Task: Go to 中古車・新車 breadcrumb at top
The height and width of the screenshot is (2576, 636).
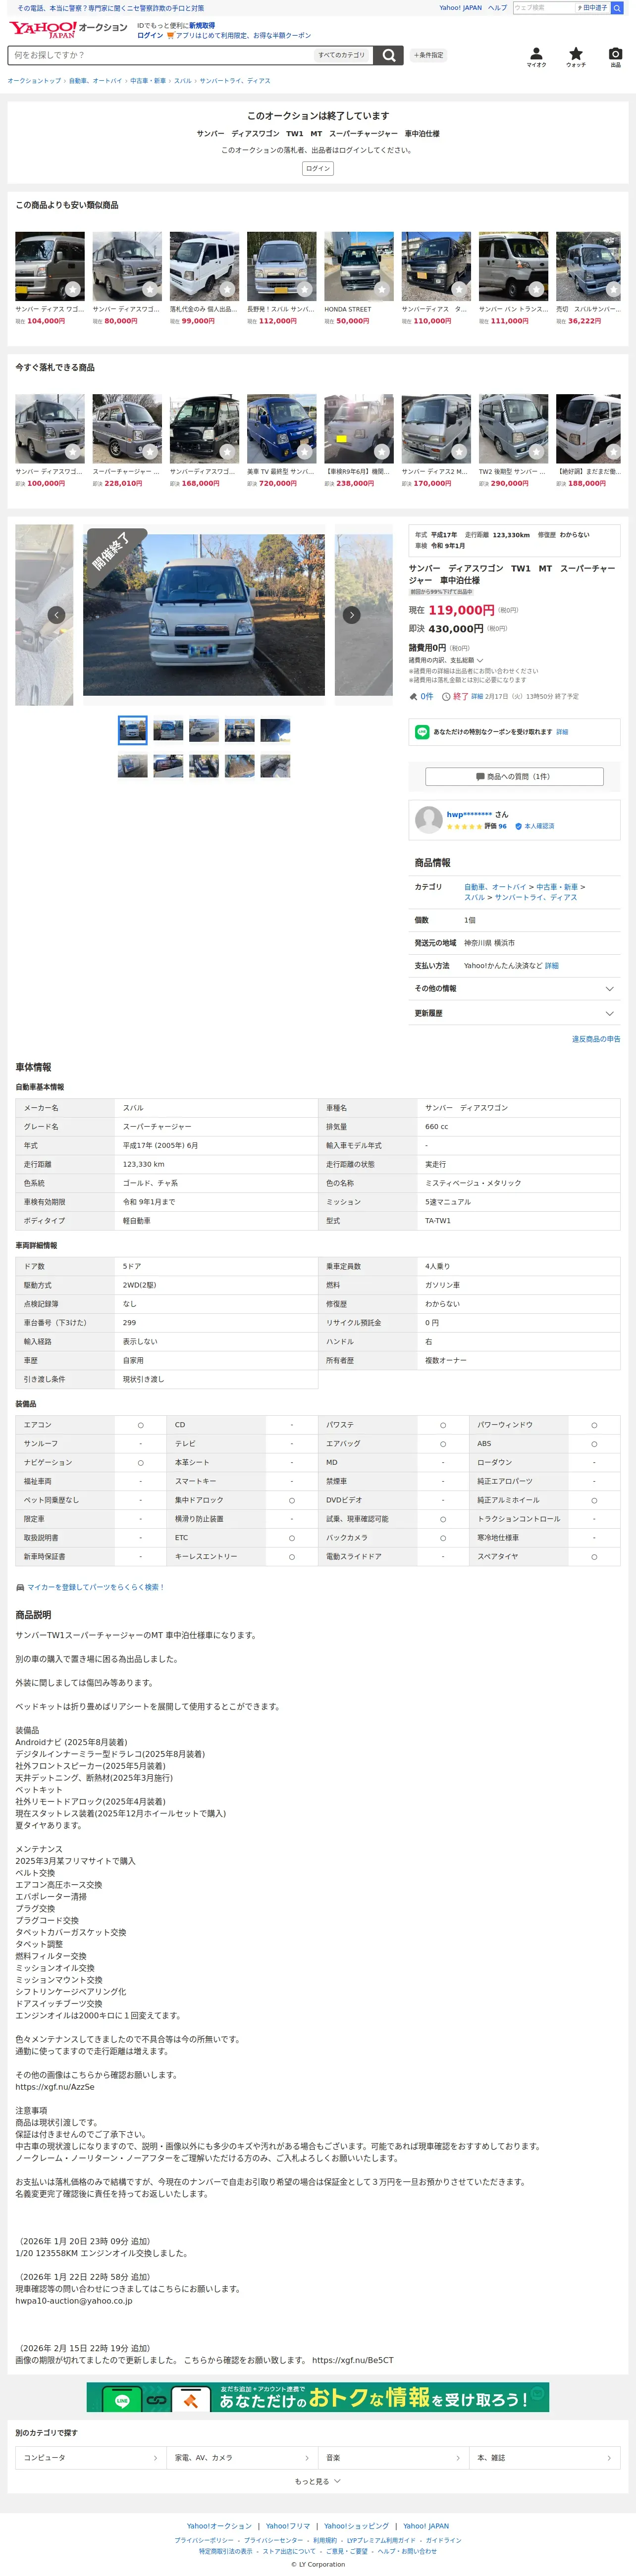Action: [x=148, y=81]
